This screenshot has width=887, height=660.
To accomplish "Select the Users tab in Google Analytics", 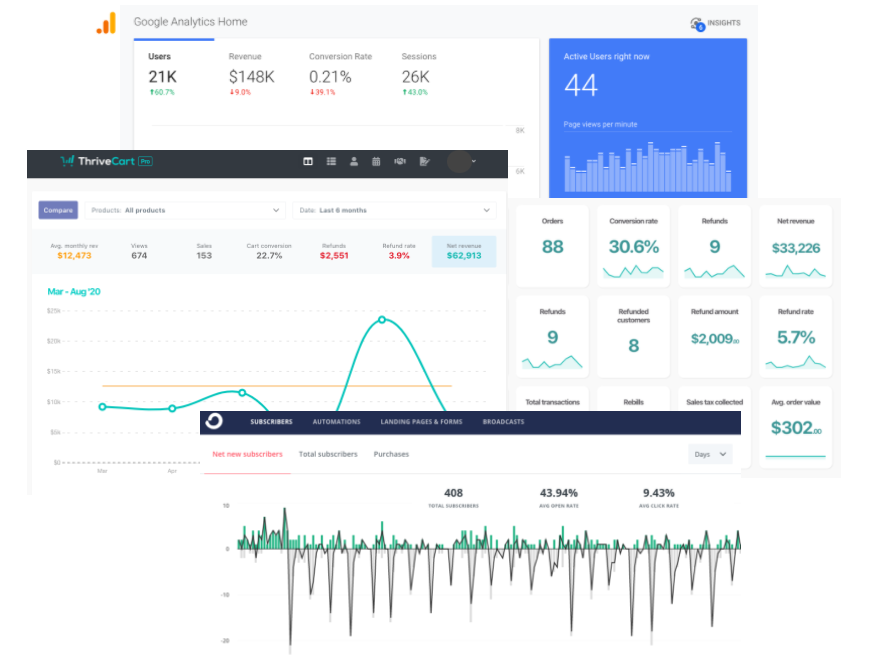I will (163, 75).
